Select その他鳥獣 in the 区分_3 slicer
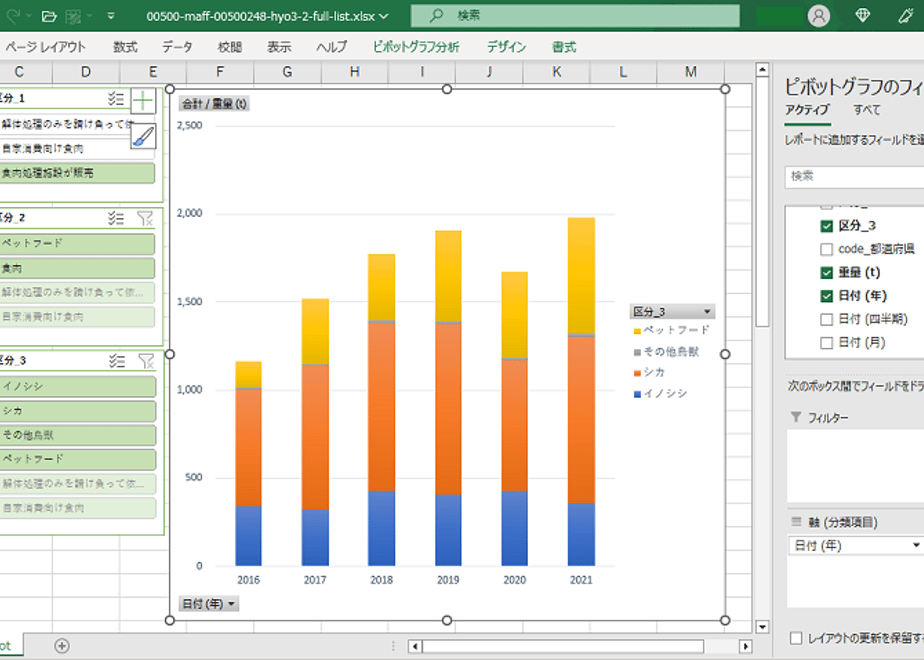Screen dimensions: 924x660 pos(78,435)
